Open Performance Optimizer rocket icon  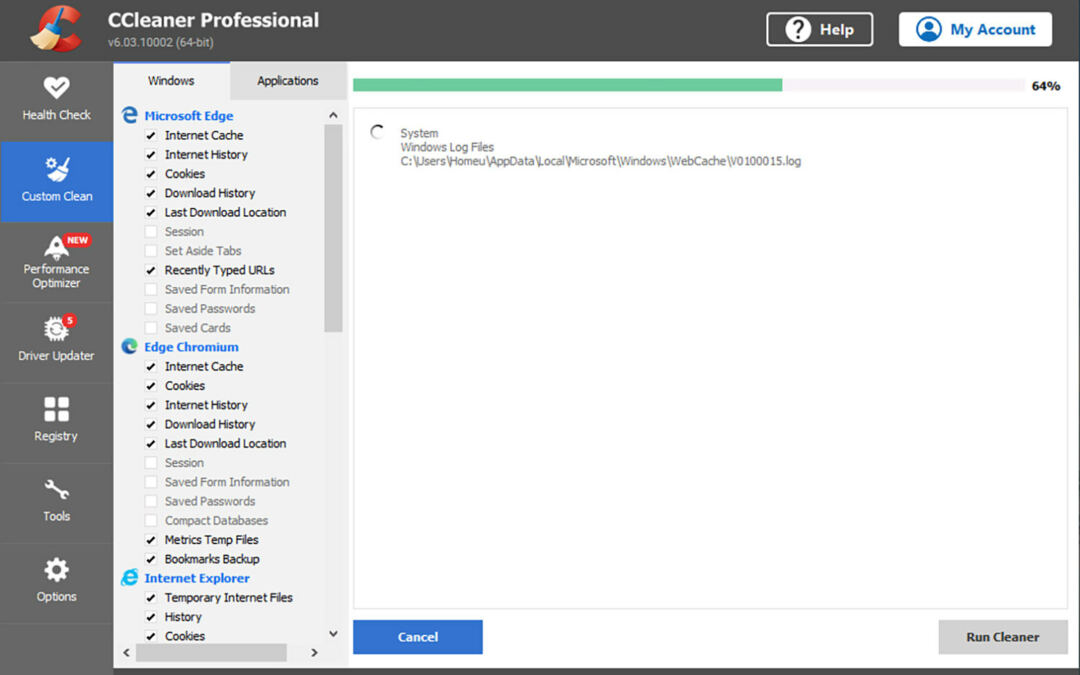56,247
